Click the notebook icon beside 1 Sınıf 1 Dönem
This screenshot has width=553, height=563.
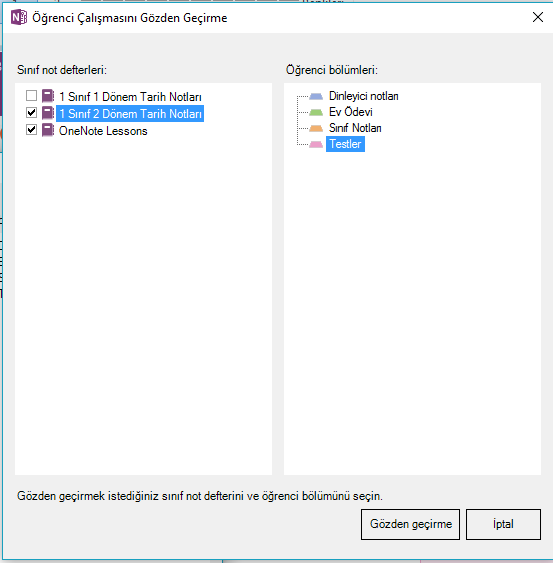tap(48, 96)
